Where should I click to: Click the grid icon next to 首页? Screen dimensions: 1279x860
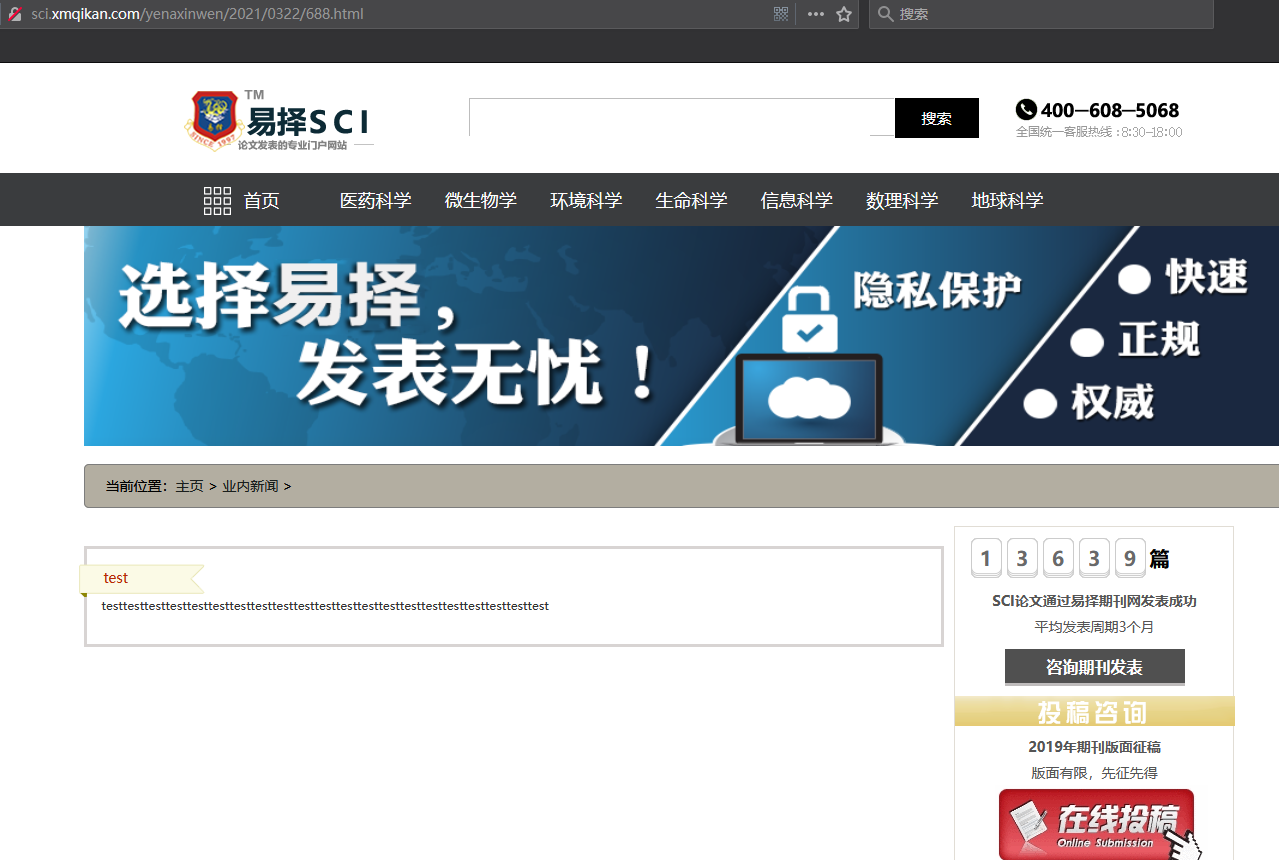point(216,199)
